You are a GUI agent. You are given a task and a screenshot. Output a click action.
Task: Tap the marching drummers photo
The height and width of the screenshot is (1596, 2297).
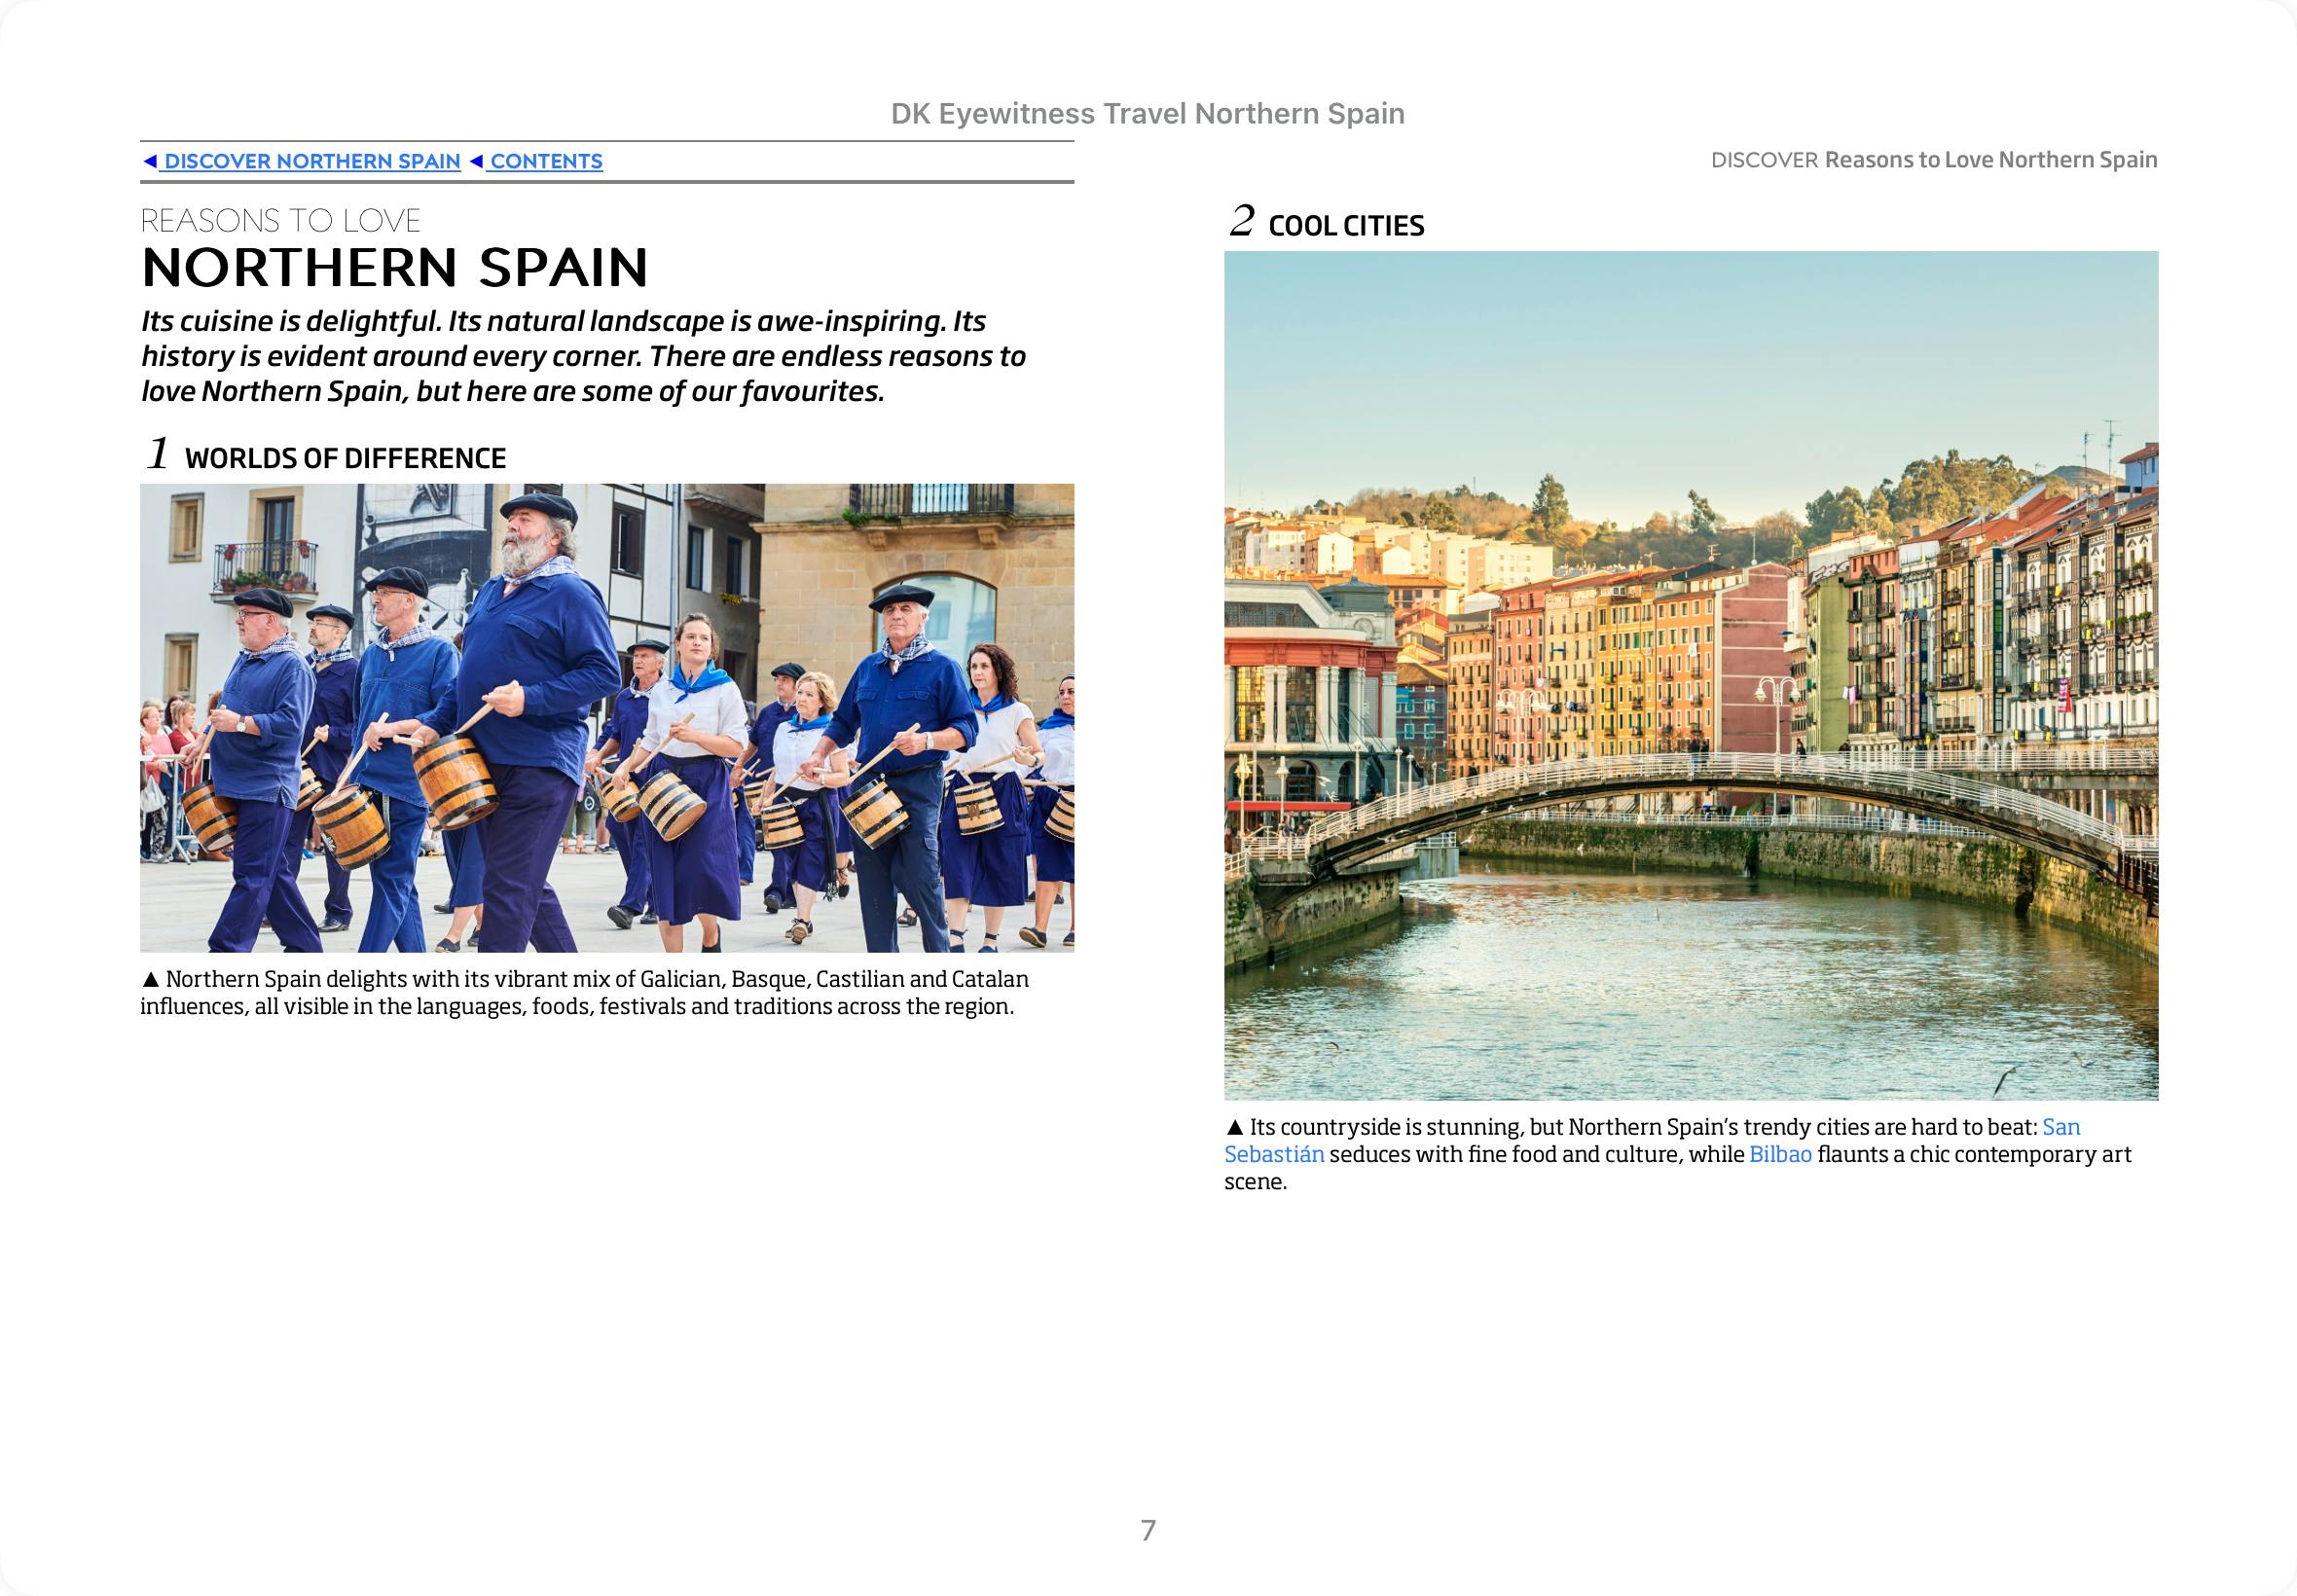[606, 717]
